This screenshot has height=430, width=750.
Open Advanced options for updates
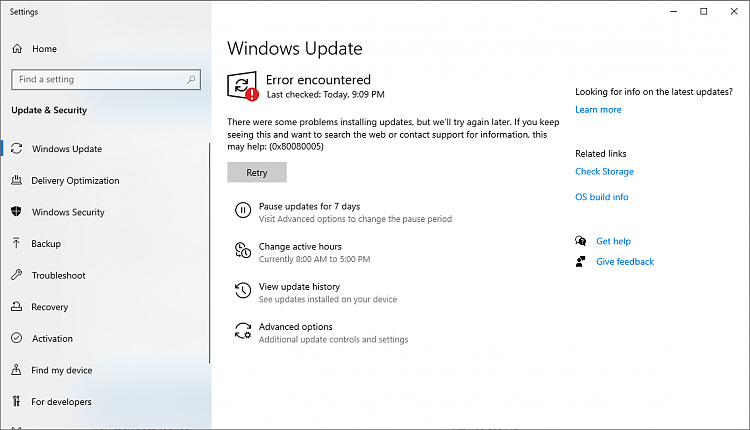(x=296, y=327)
